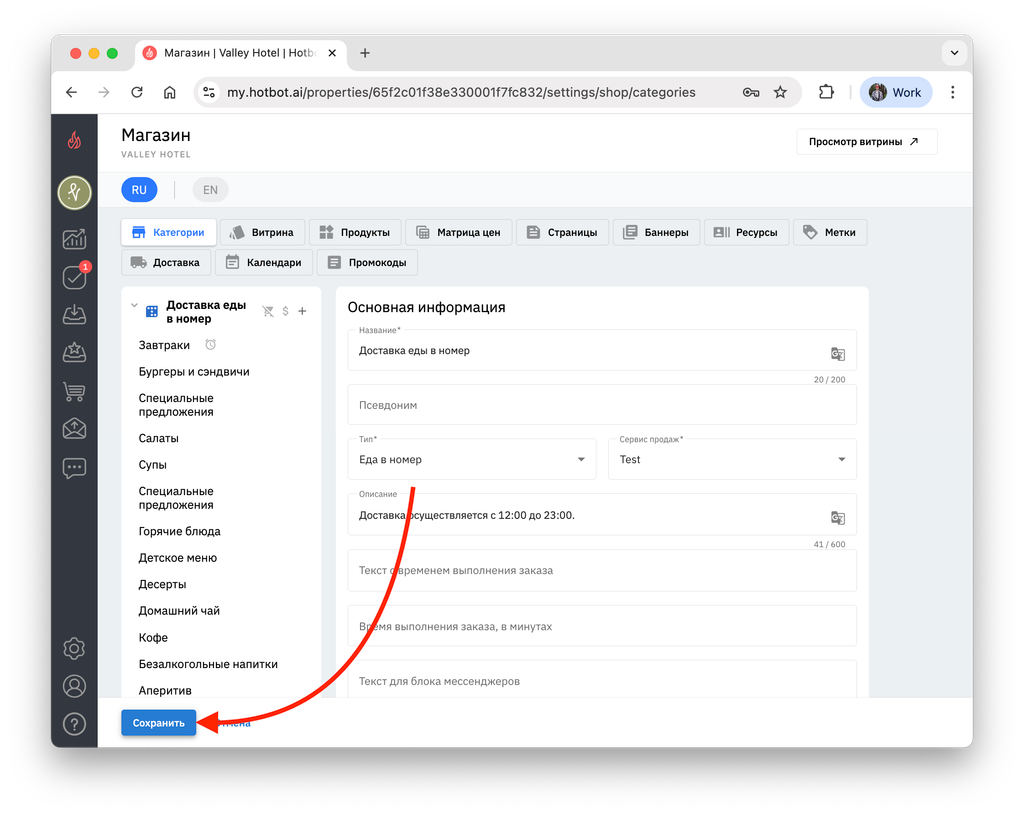Viewport: 1024px width, 815px height.
Task: Open the Work profile menu
Action: [895, 93]
